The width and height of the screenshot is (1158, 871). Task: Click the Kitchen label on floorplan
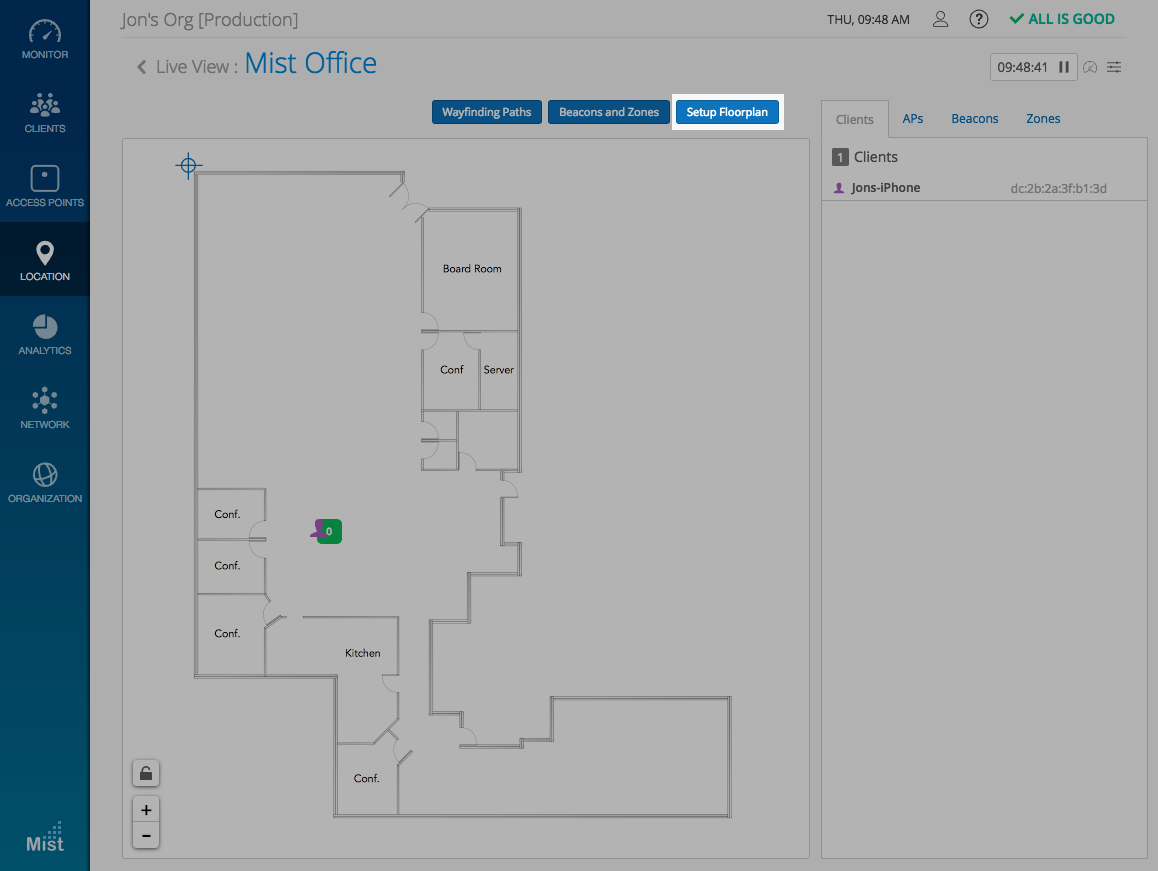tap(363, 653)
